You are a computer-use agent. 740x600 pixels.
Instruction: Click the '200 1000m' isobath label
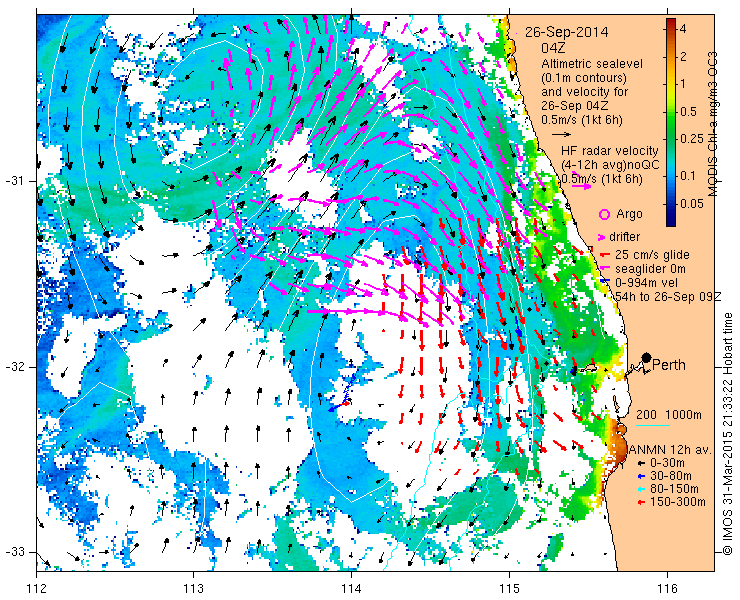[669, 415]
